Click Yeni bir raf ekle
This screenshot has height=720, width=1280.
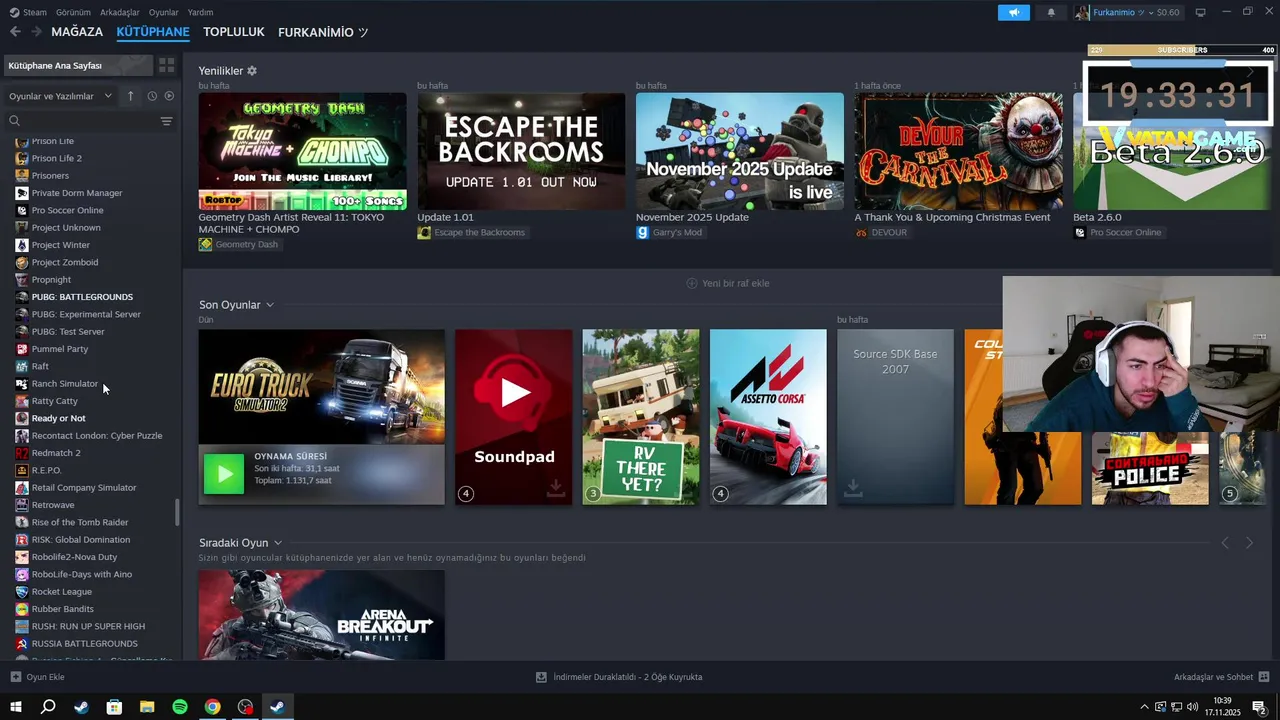tap(728, 283)
